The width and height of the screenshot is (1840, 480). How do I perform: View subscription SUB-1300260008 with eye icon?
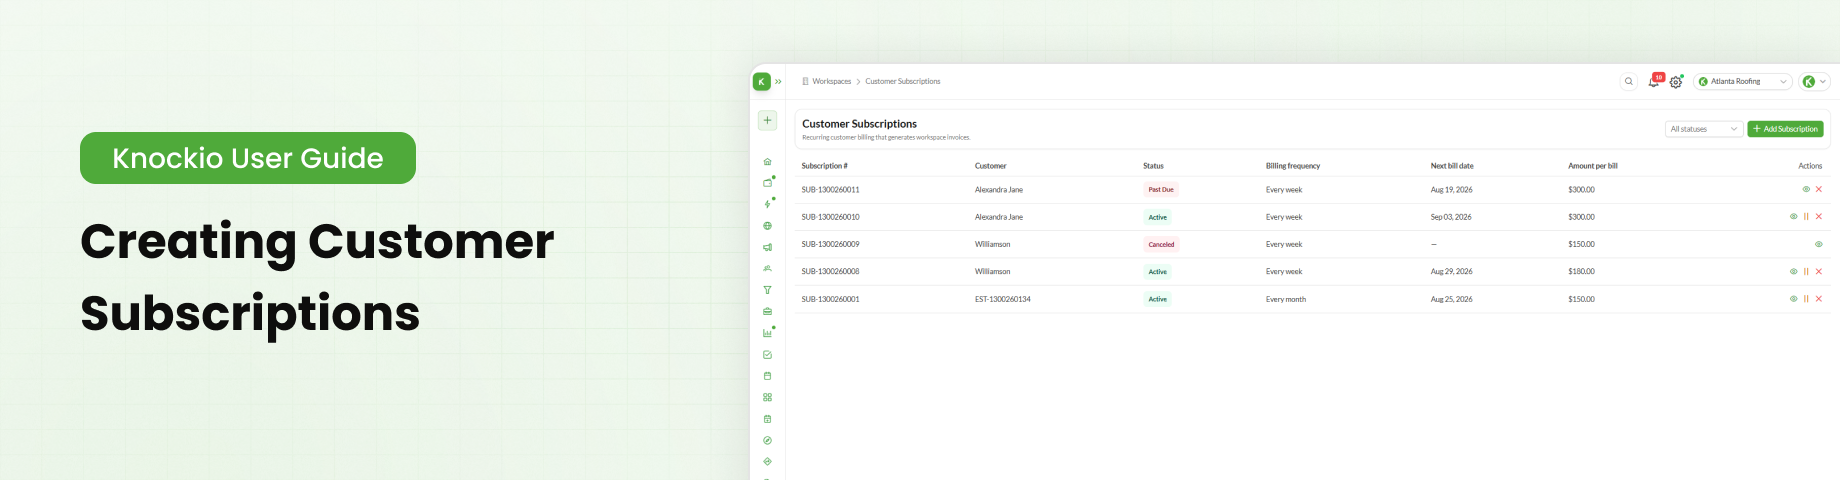(x=1794, y=272)
